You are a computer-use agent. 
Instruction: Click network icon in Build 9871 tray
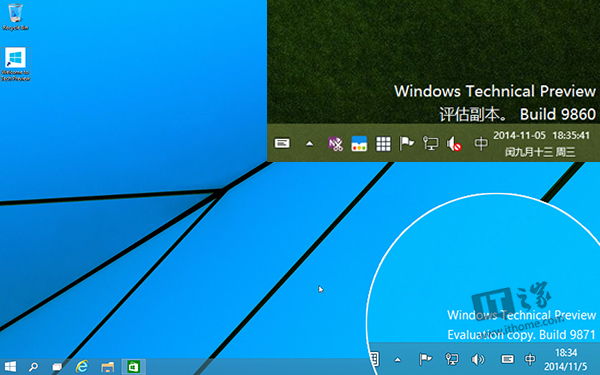[452, 359]
